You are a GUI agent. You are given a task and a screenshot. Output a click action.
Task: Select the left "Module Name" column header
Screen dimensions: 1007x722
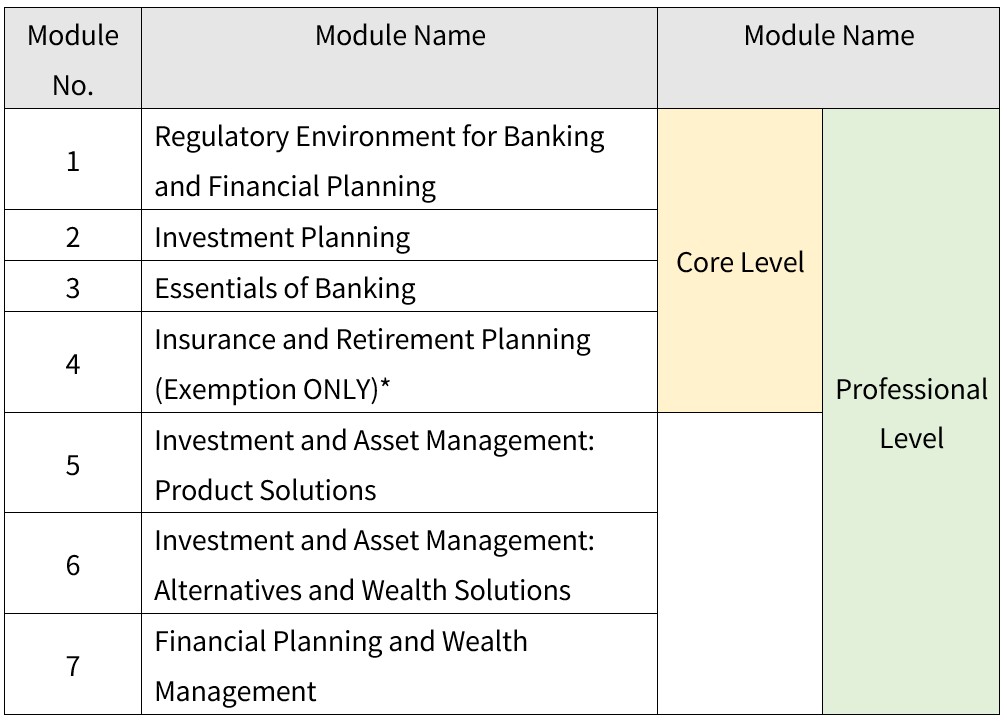[x=399, y=36]
